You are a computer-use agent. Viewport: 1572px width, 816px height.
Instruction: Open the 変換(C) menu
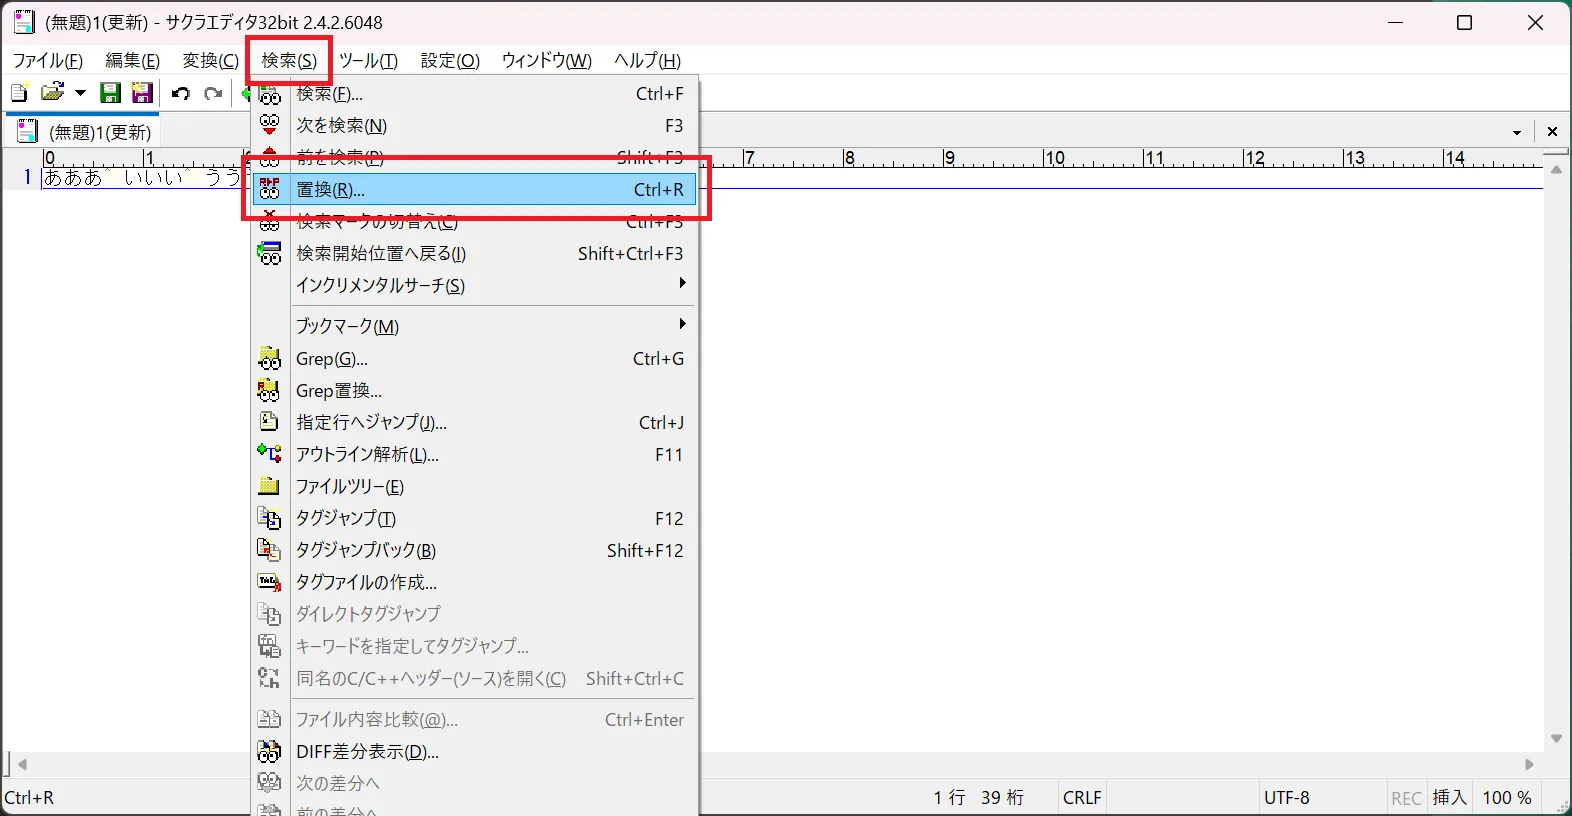click(210, 61)
